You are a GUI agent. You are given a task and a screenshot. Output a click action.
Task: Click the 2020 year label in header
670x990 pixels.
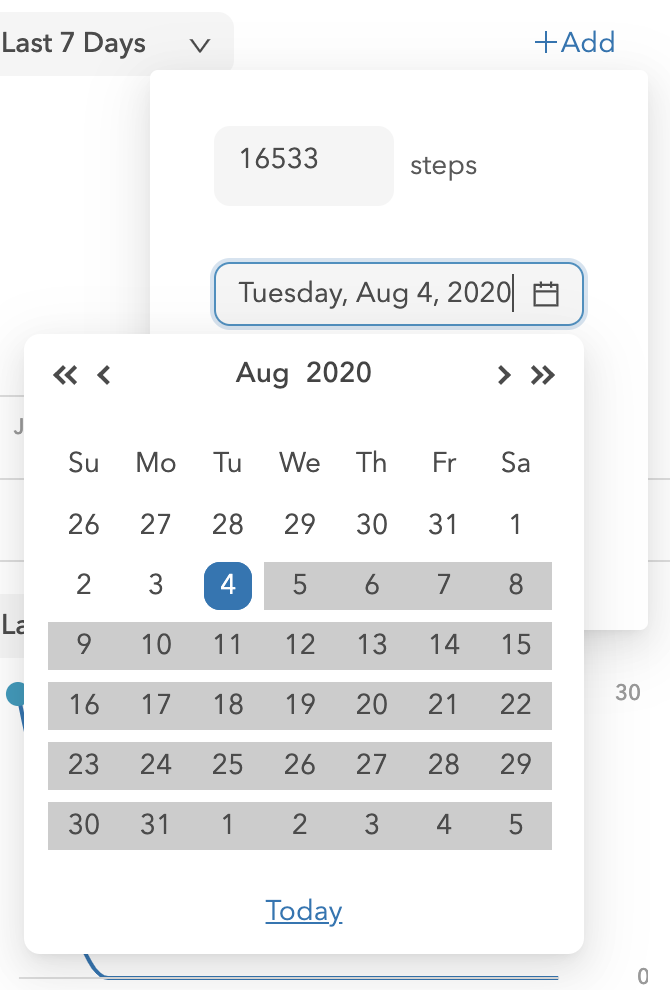tap(339, 373)
